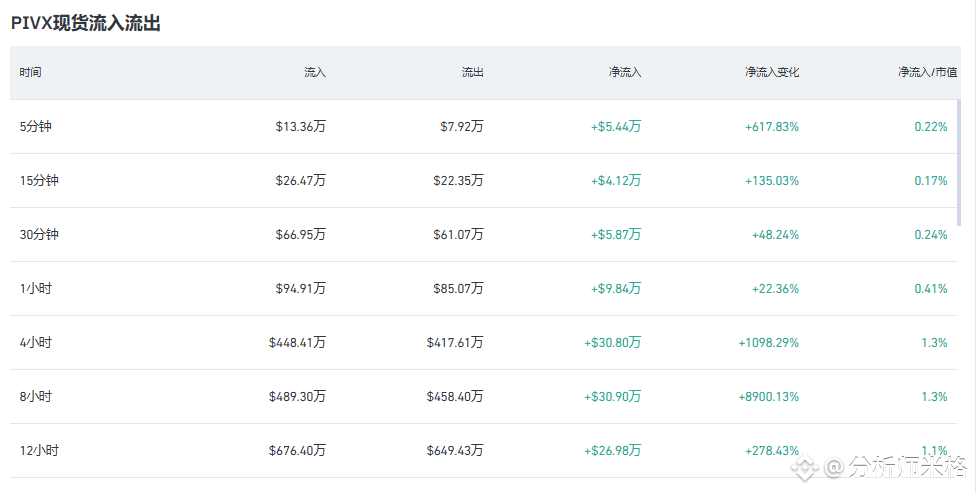Image resolution: width=976 pixels, height=493 pixels.
Task: Sort by the 流入 column header
Action: (315, 73)
